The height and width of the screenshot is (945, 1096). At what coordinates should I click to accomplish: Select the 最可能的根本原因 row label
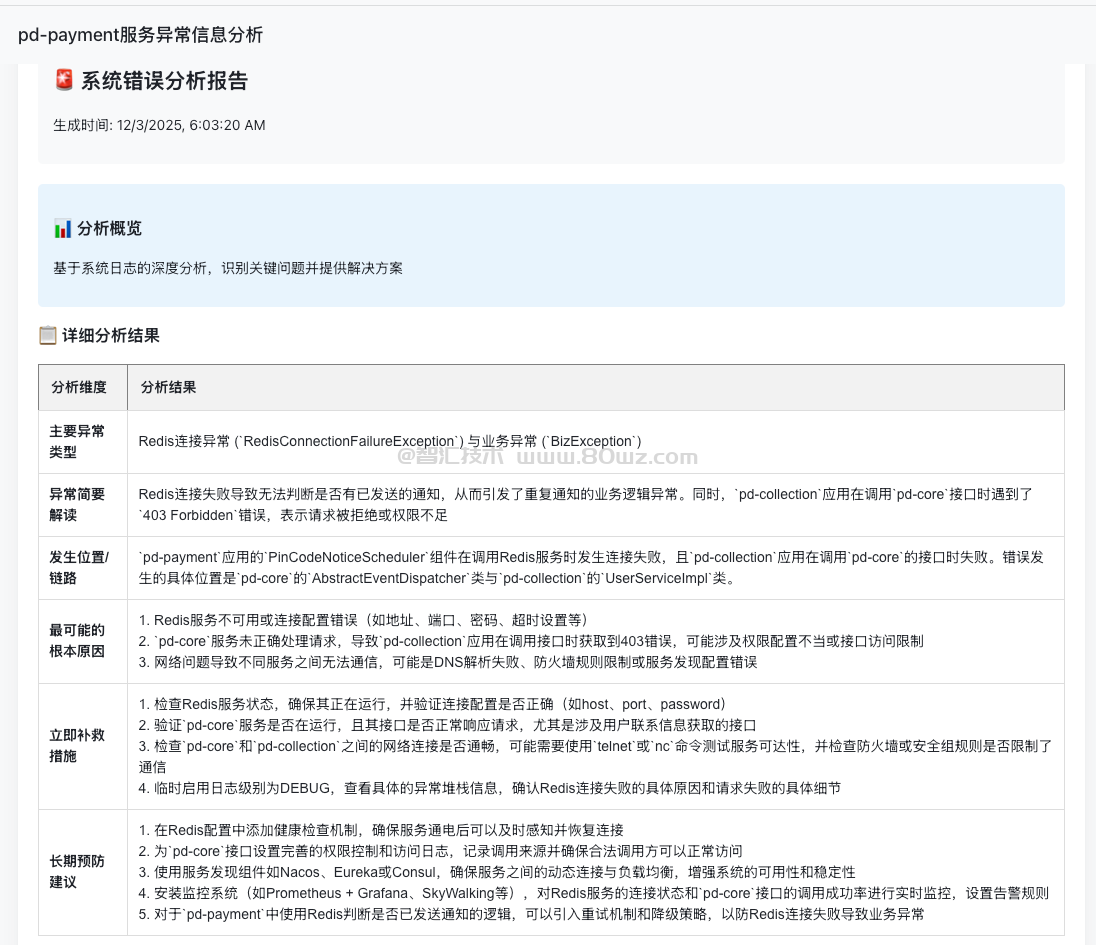pos(77,640)
